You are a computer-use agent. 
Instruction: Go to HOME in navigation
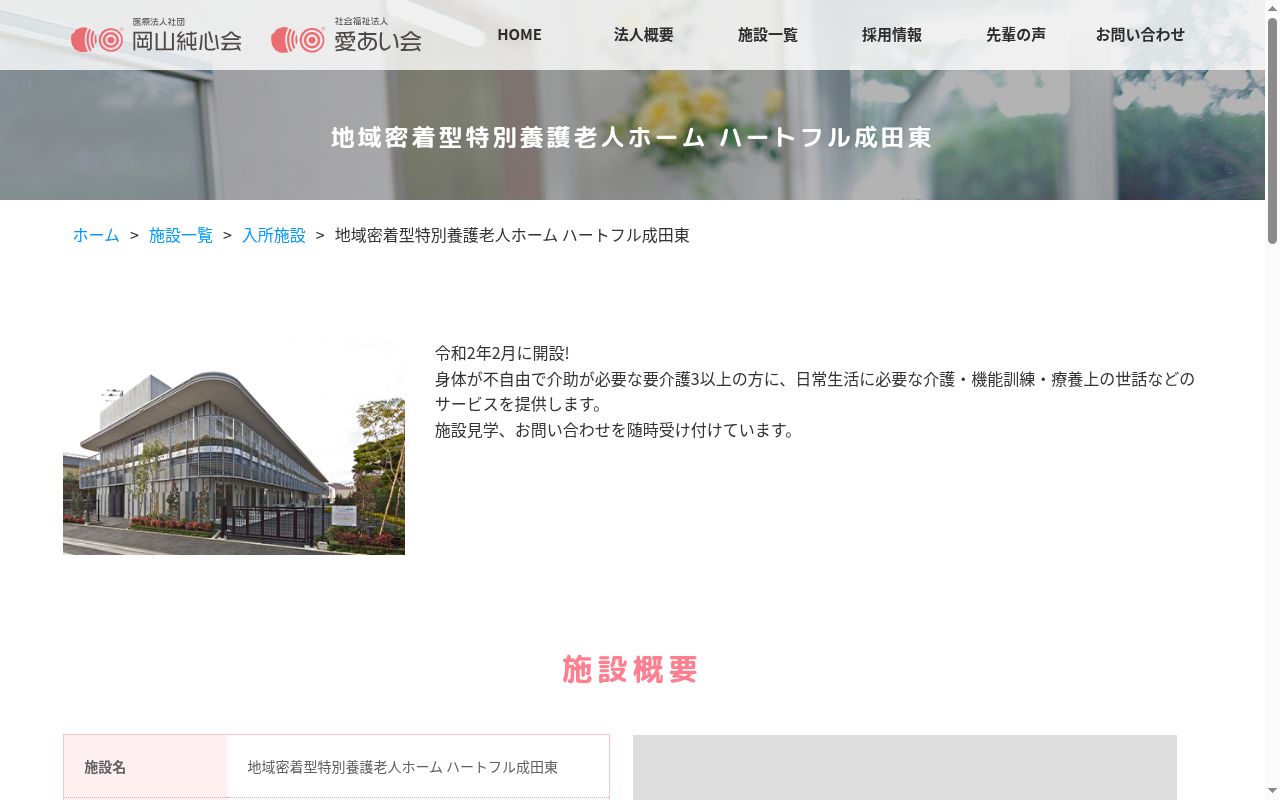[x=519, y=34]
